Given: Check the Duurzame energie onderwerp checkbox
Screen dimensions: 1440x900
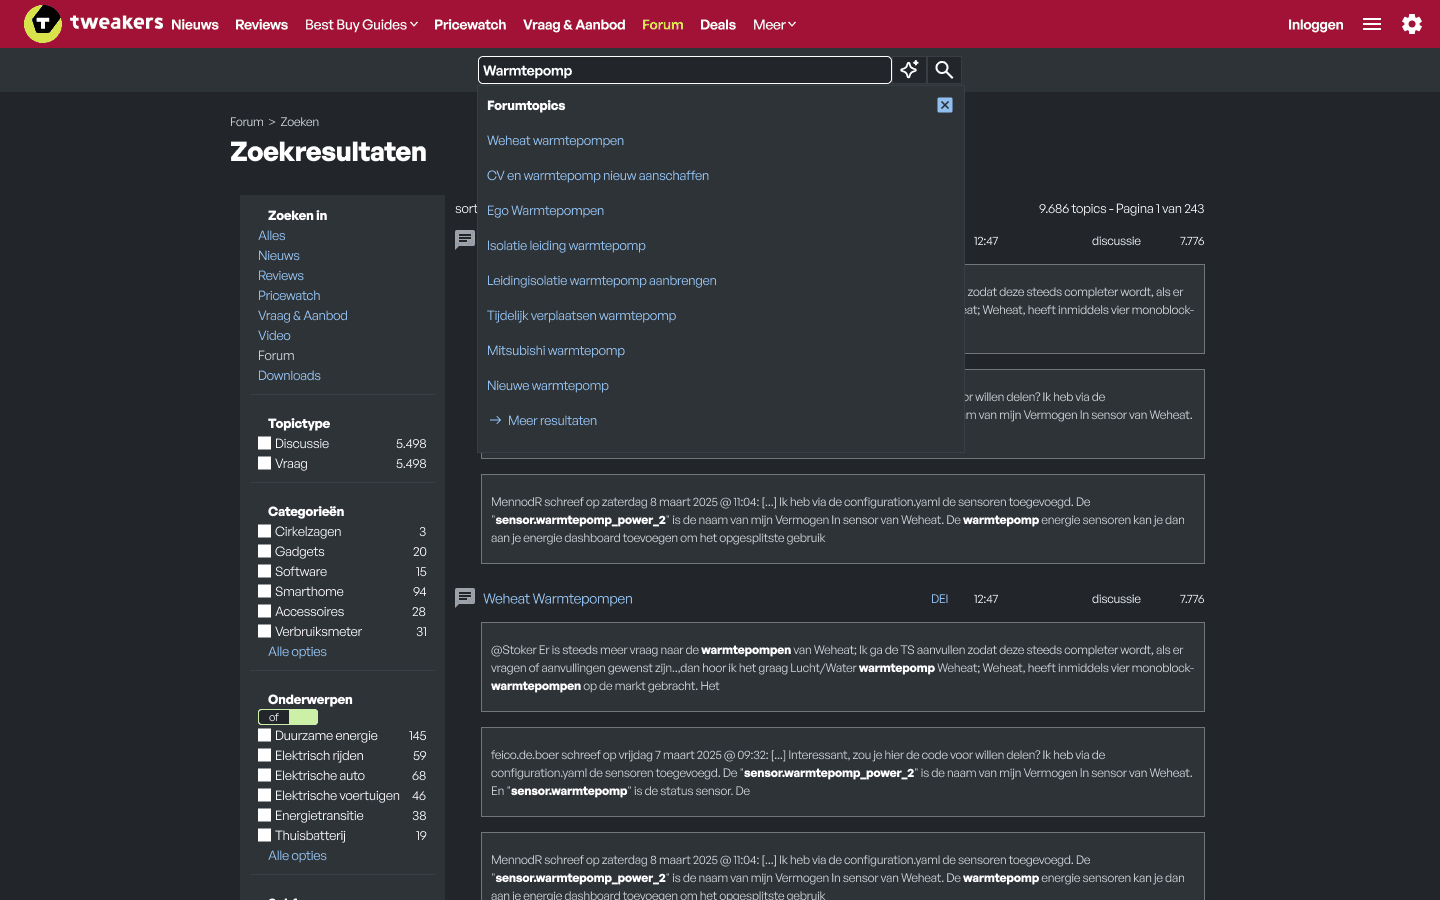Looking at the screenshot, I should tap(265, 735).
